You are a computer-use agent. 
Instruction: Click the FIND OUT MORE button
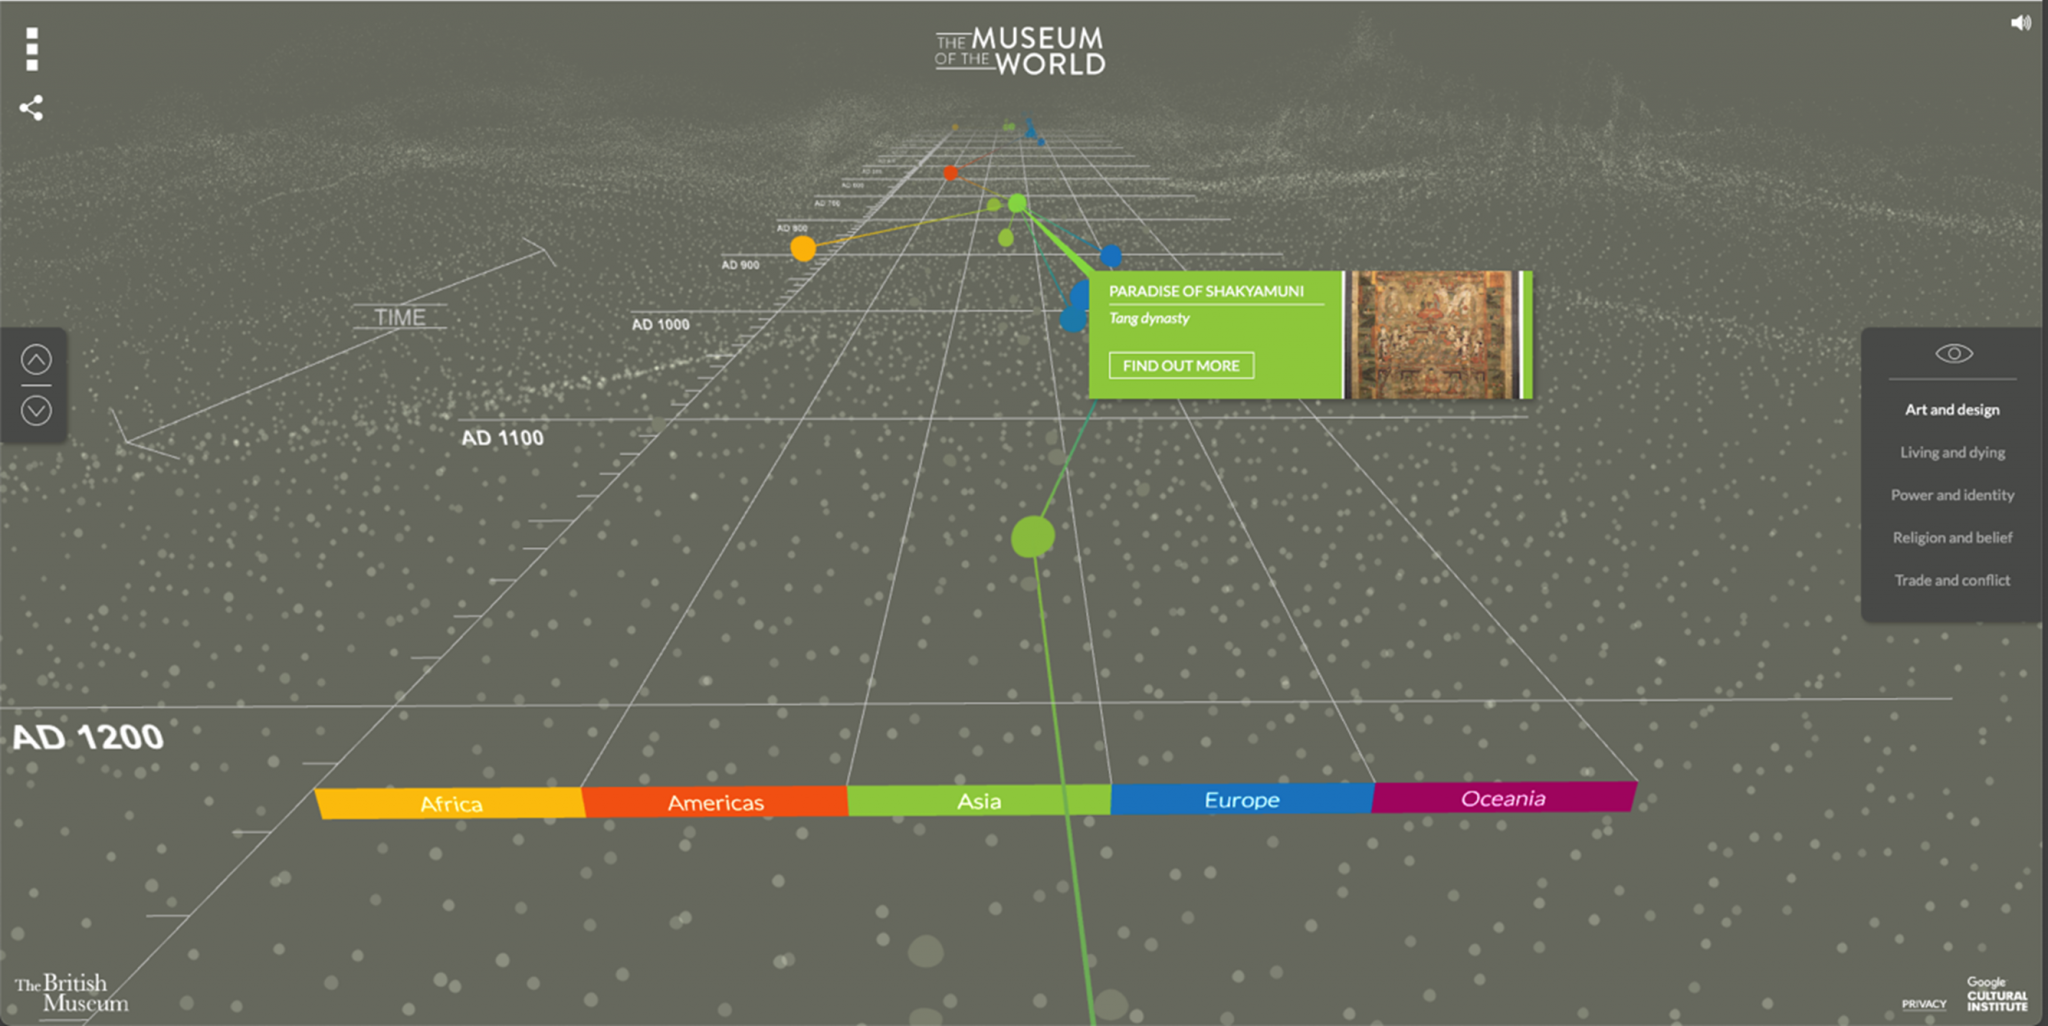click(x=1182, y=365)
